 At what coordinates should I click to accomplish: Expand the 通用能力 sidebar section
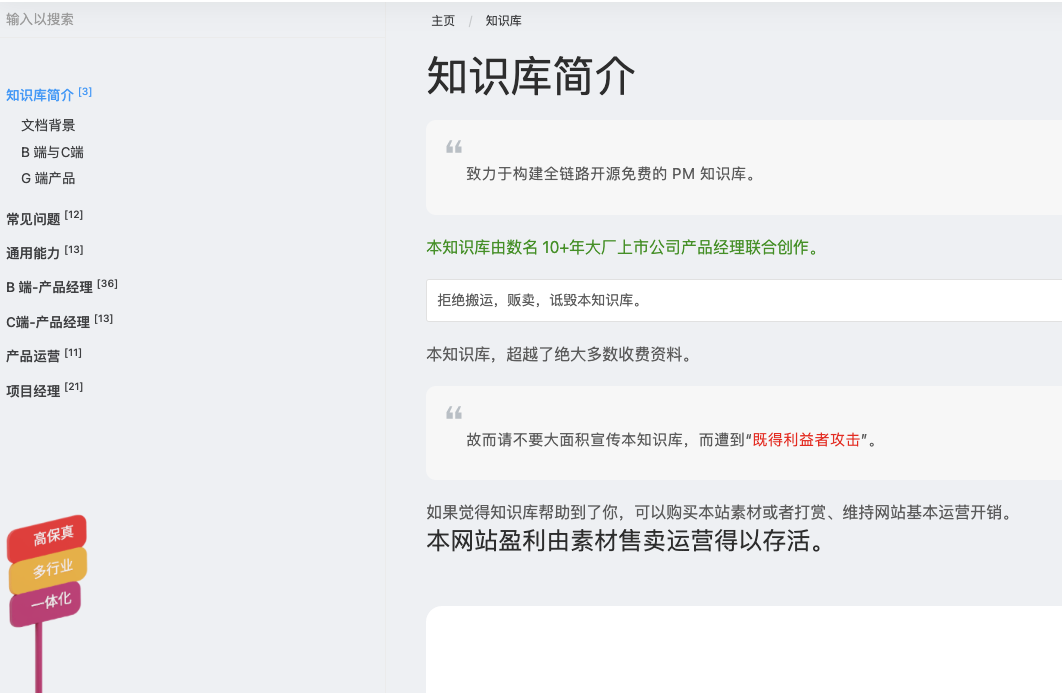point(31,251)
